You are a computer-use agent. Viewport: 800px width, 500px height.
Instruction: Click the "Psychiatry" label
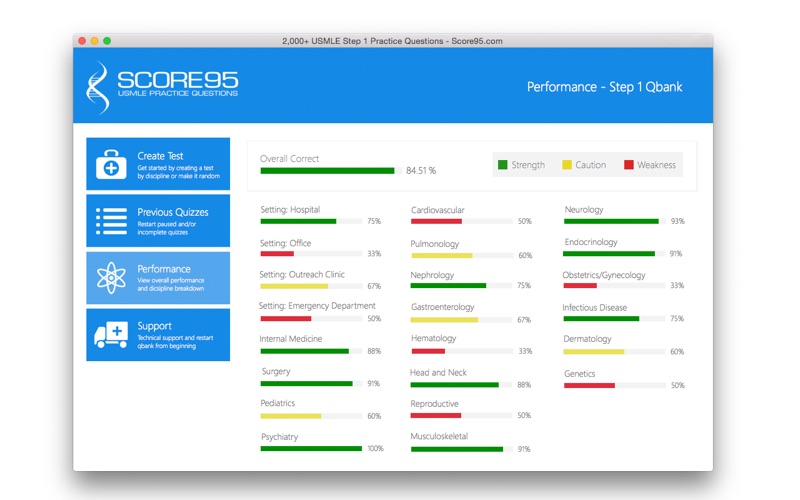click(x=280, y=437)
